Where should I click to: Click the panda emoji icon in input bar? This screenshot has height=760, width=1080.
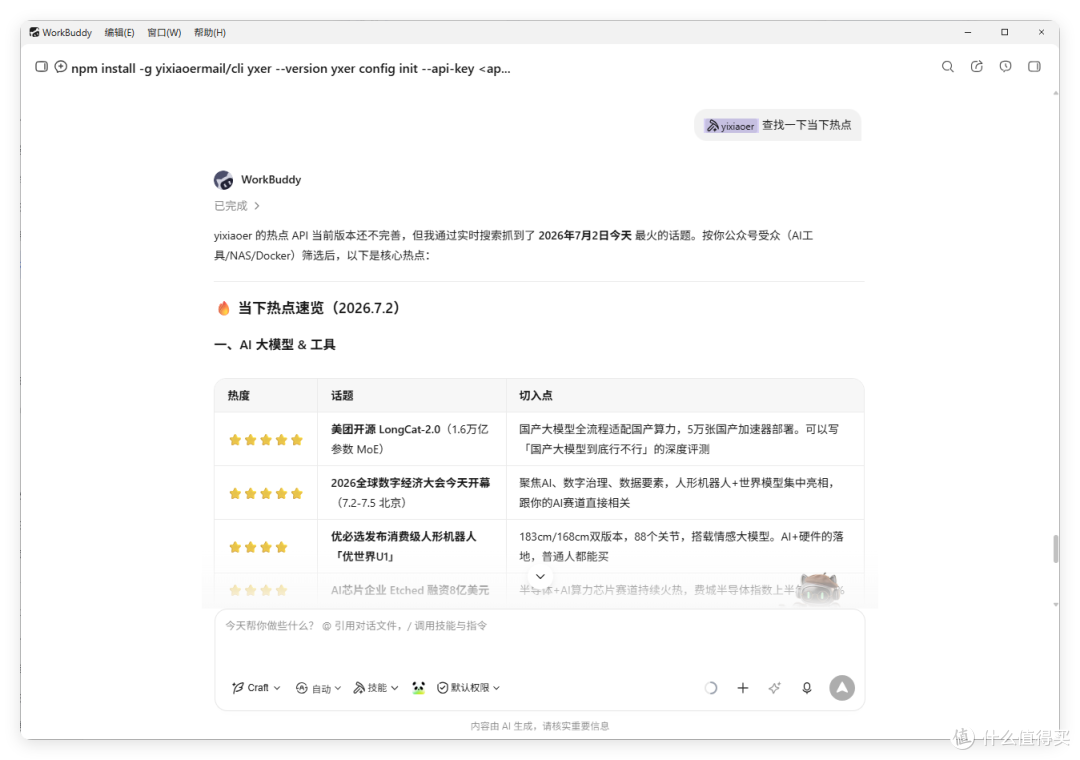[418, 688]
